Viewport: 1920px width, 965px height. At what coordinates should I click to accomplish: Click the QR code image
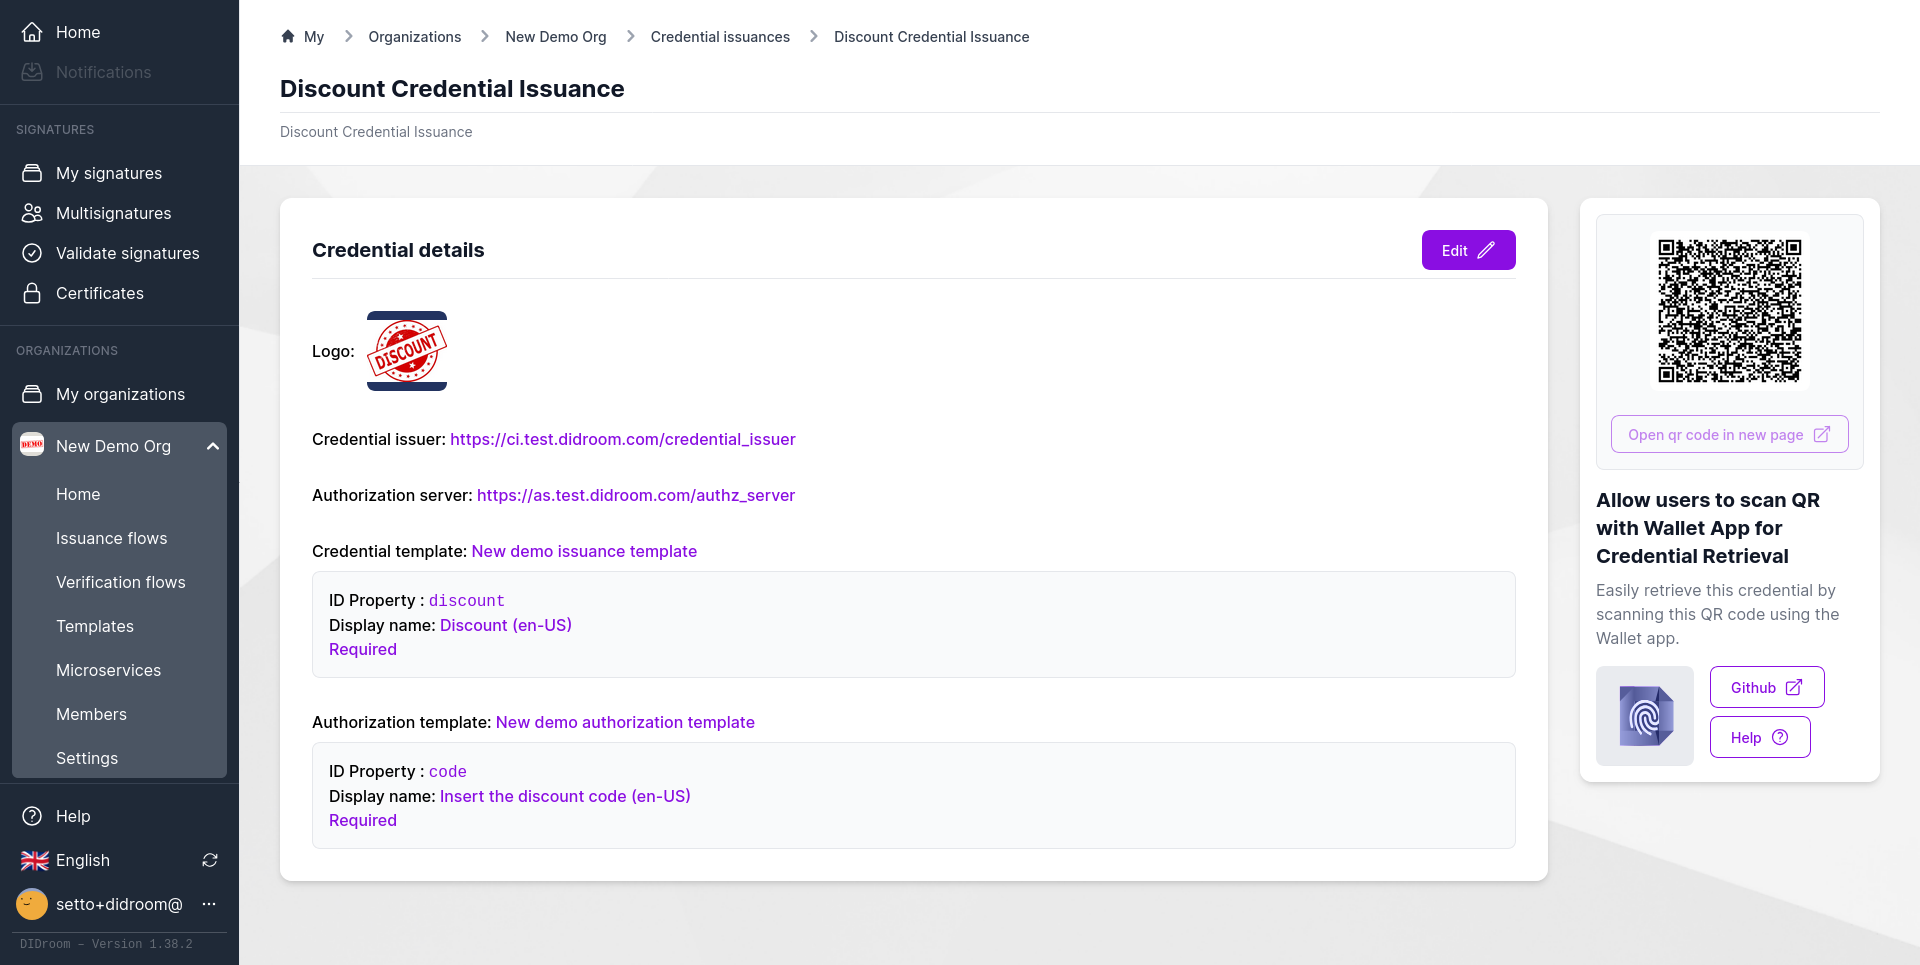point(1729,310)
